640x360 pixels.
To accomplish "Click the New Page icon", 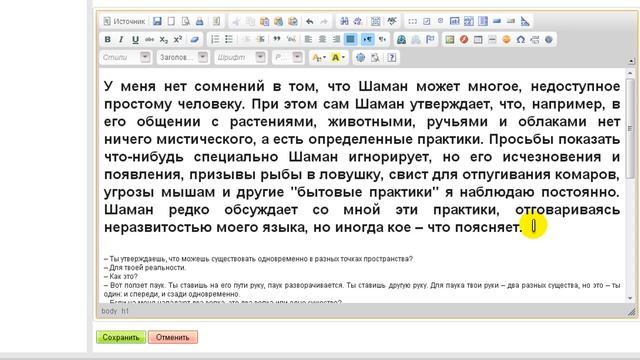I will [171, 21].
